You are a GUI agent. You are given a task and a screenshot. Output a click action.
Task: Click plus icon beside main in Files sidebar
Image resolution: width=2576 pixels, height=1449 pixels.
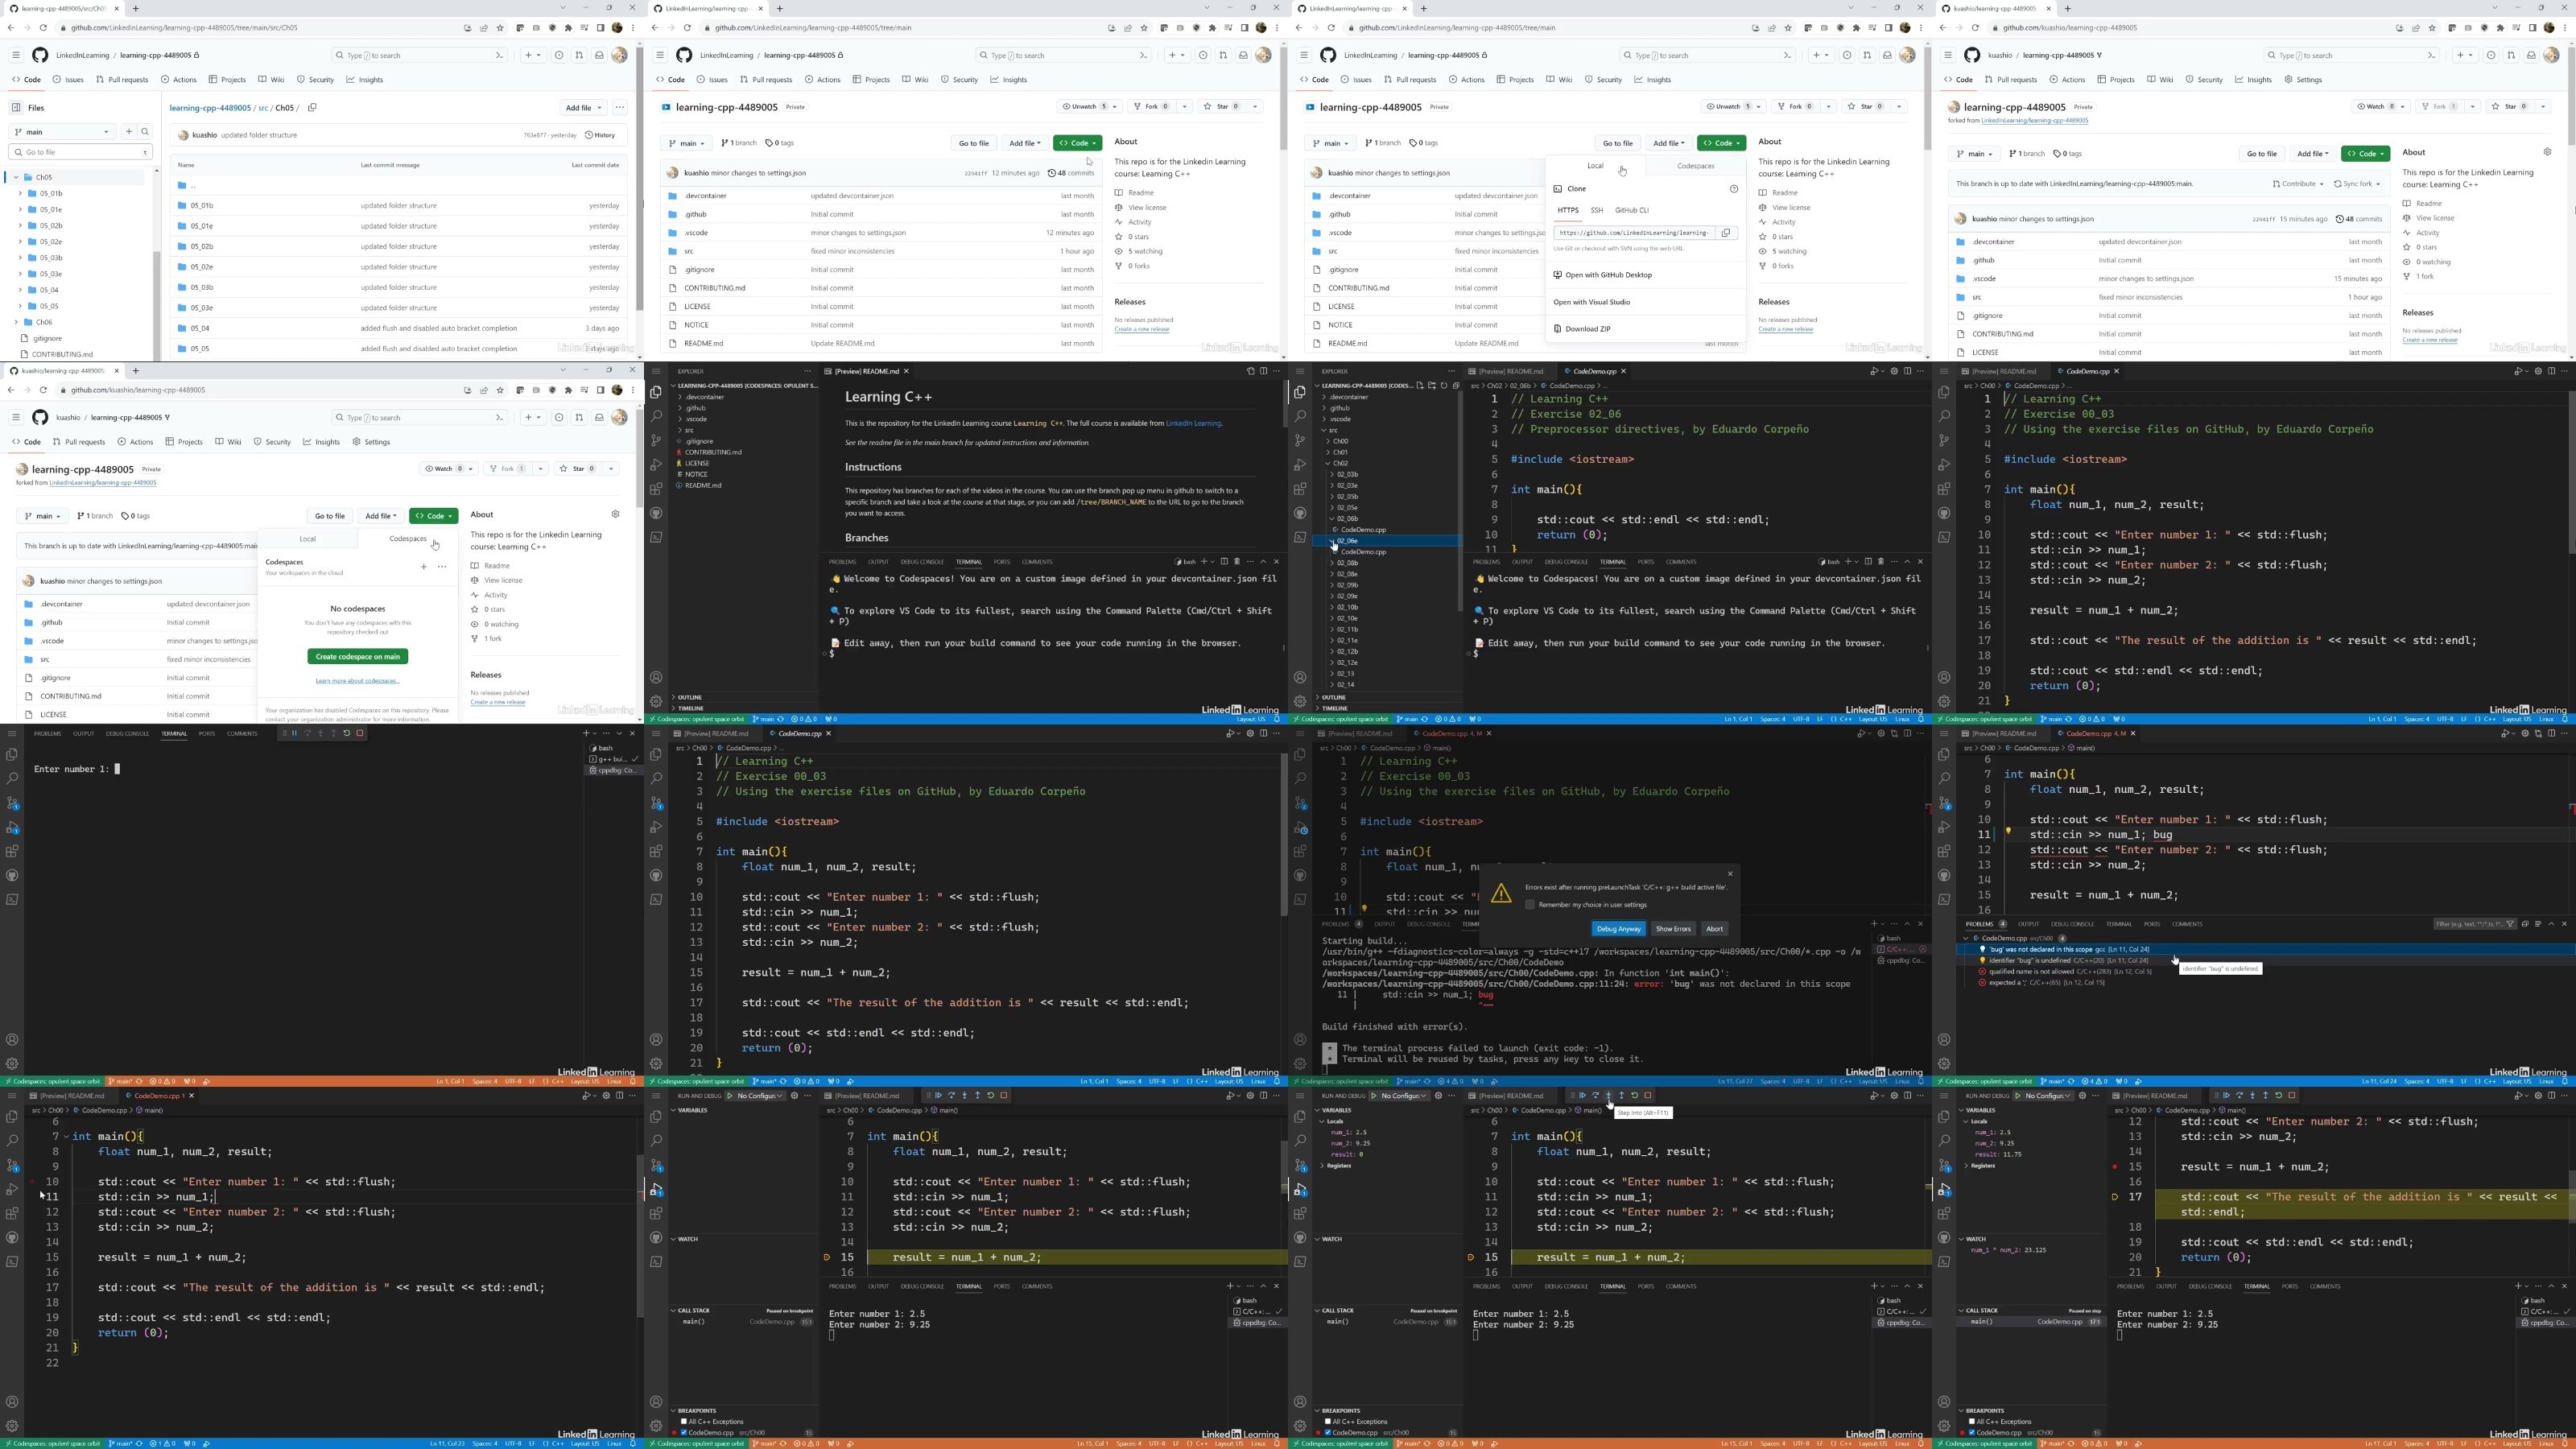[x=128, y=131]
